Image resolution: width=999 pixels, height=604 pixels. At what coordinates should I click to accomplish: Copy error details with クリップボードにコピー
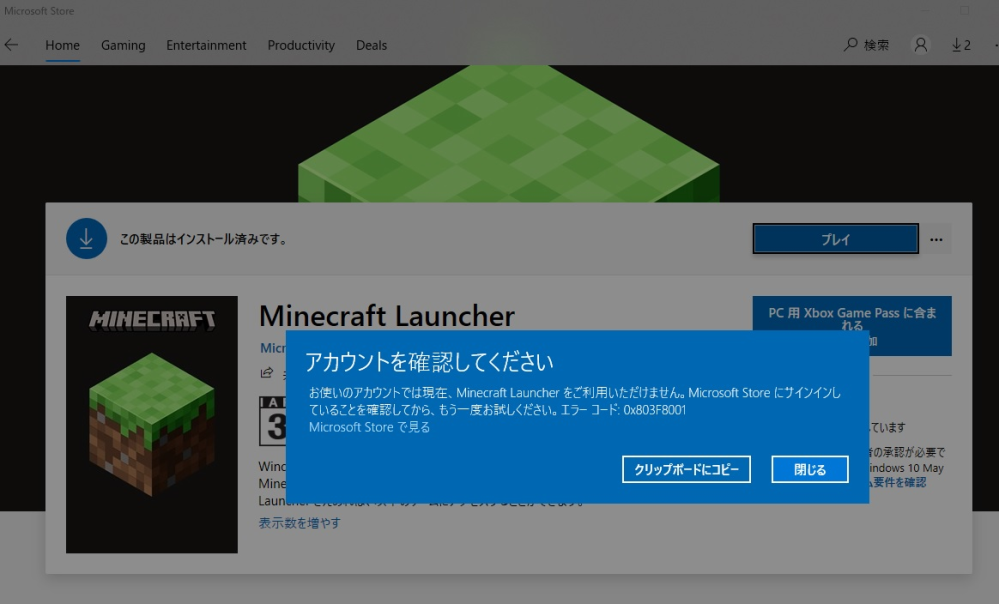(x=686, y=469)
